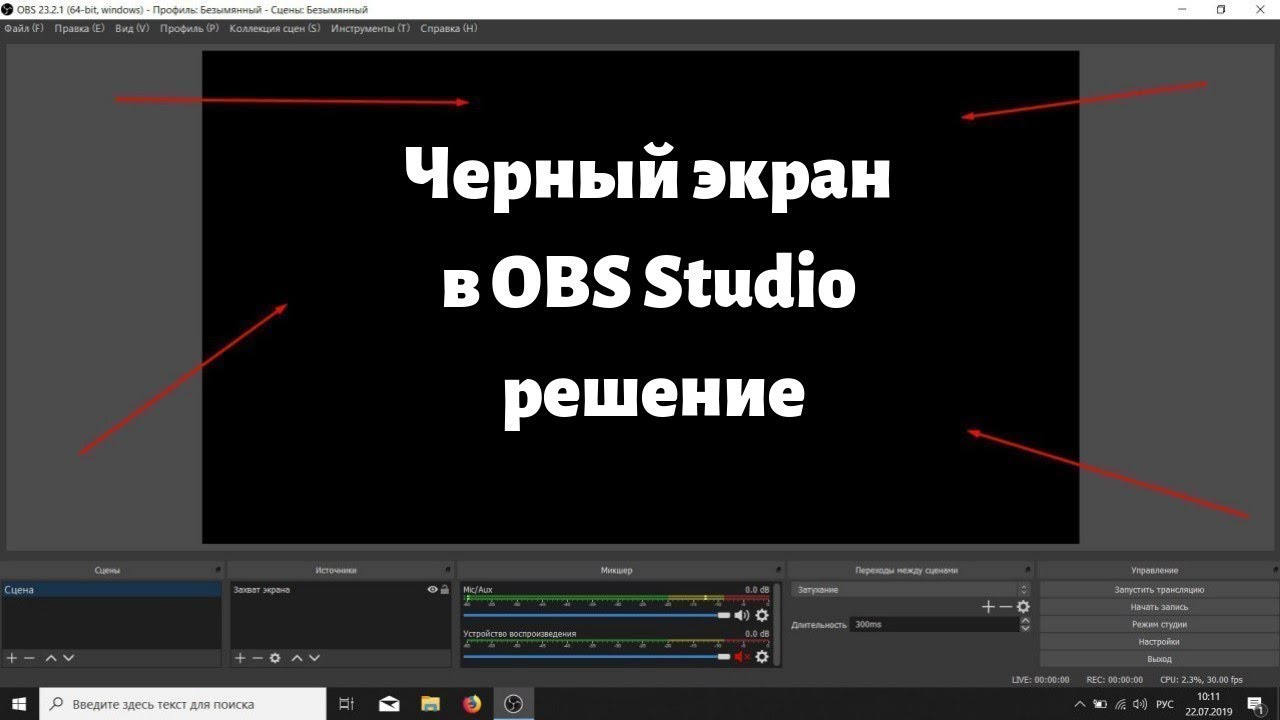Increase transition duration with up stepper arrow

tap(1025, 620)
